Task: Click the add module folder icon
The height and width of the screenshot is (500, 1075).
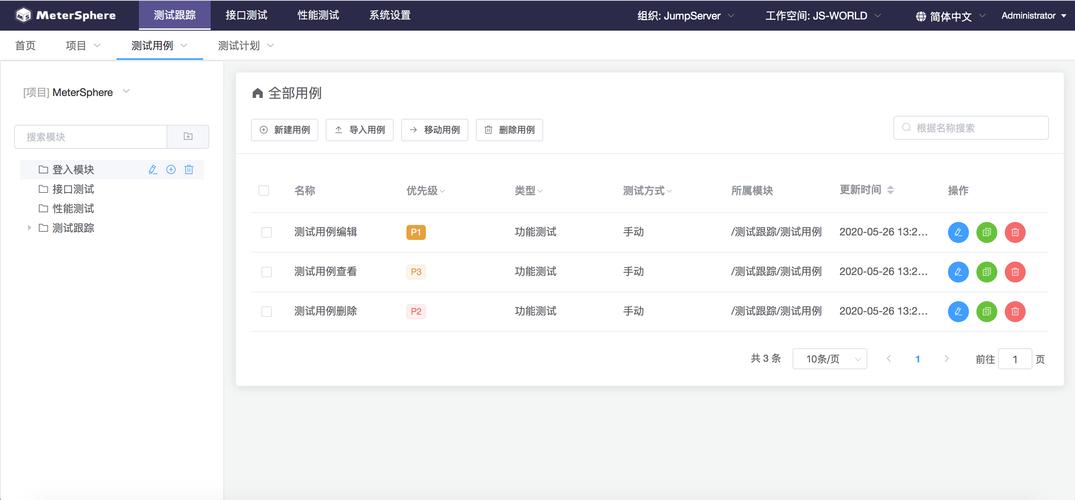Action: tap(188, 136)
